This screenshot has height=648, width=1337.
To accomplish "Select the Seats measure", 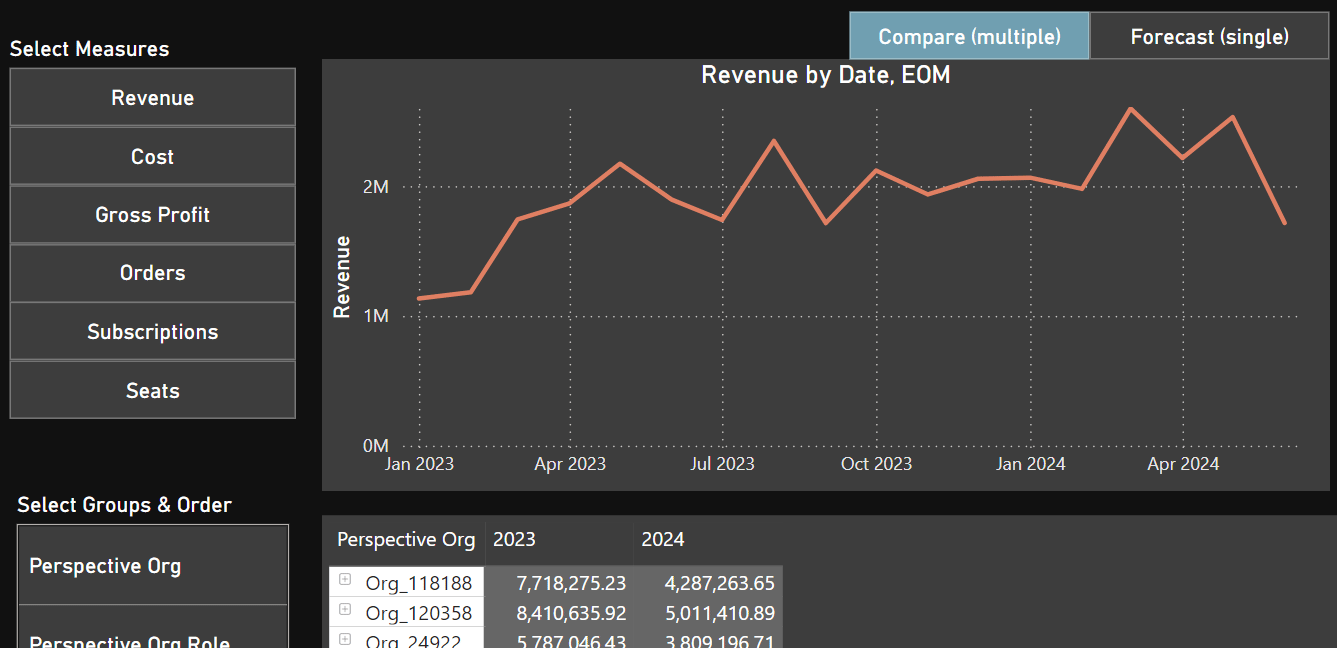I will tap(153, 390).
